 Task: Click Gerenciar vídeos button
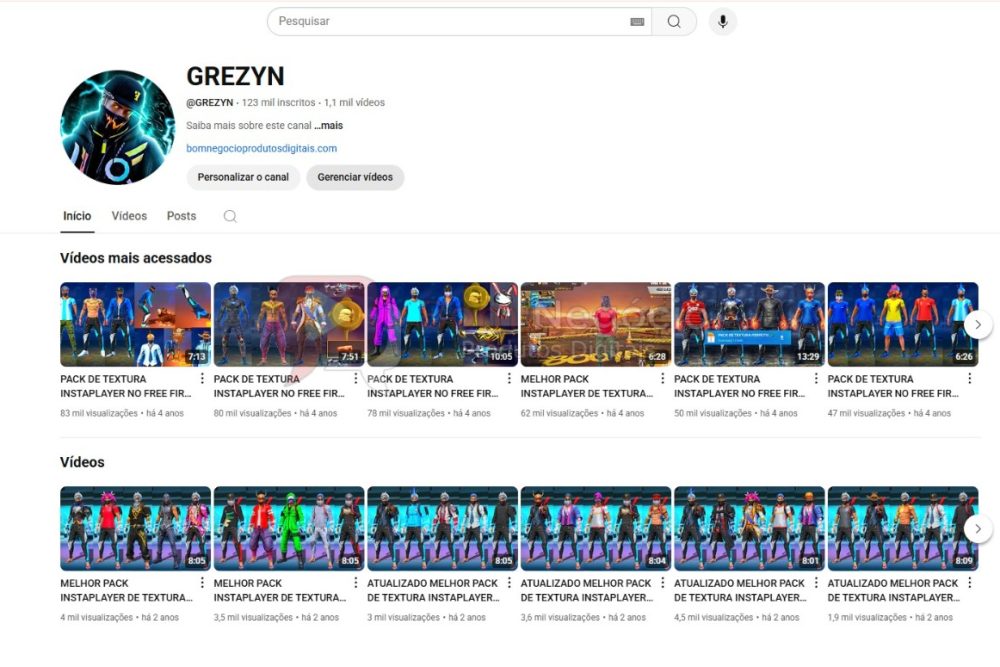355,177
